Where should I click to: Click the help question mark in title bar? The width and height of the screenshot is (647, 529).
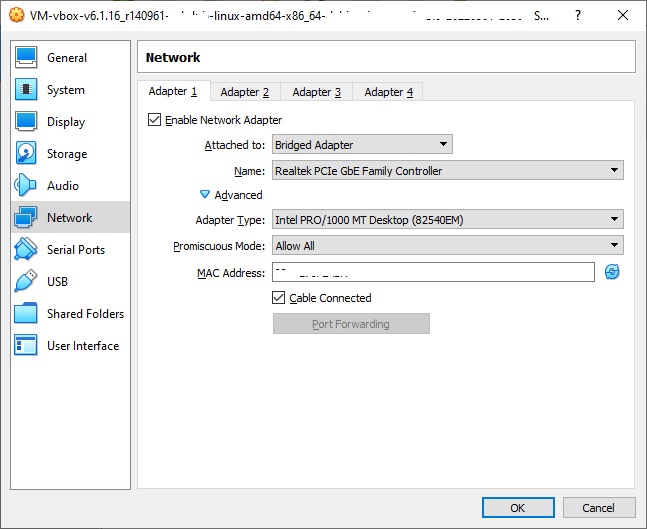coord(578,15)
